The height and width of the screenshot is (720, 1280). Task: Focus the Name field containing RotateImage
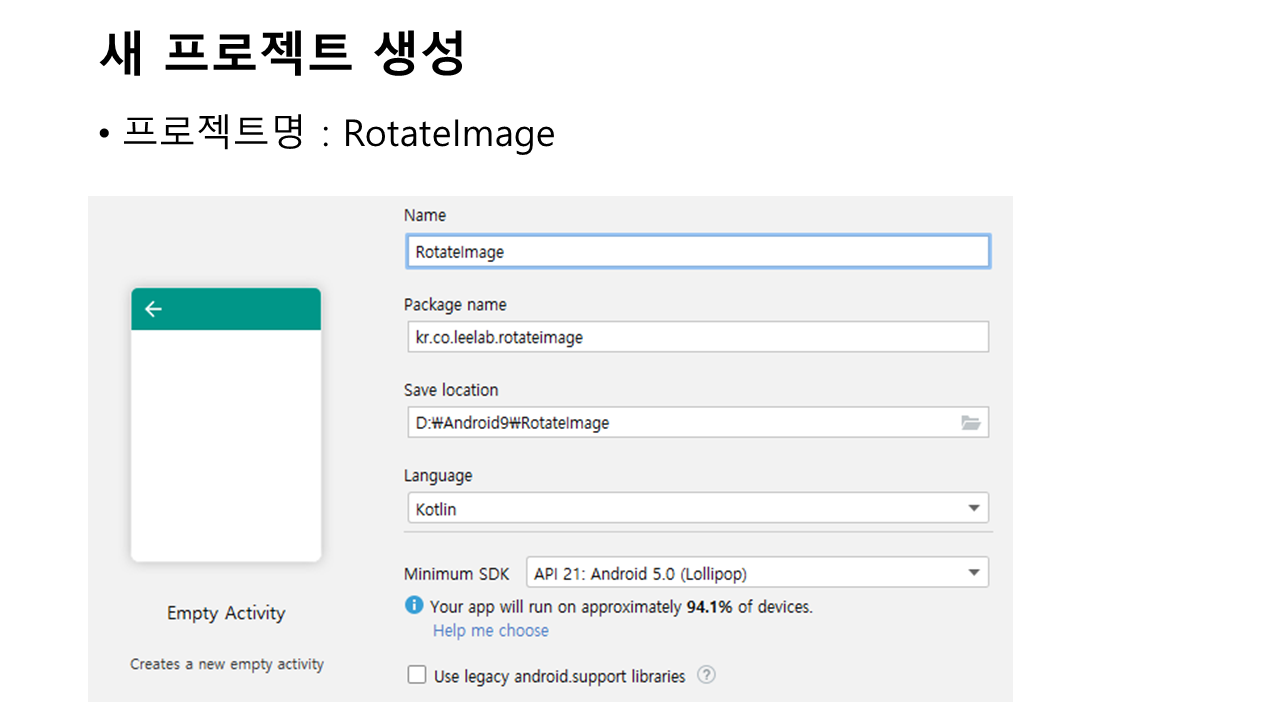(x=697, y=252)
